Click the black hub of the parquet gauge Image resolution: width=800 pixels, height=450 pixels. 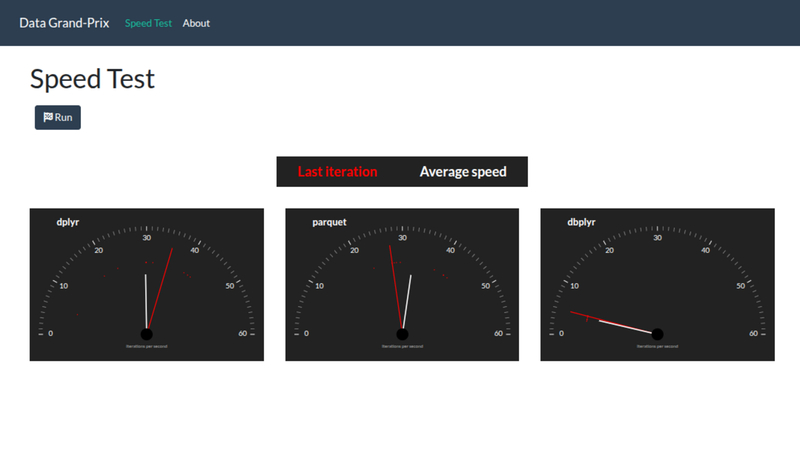point(402,334)
